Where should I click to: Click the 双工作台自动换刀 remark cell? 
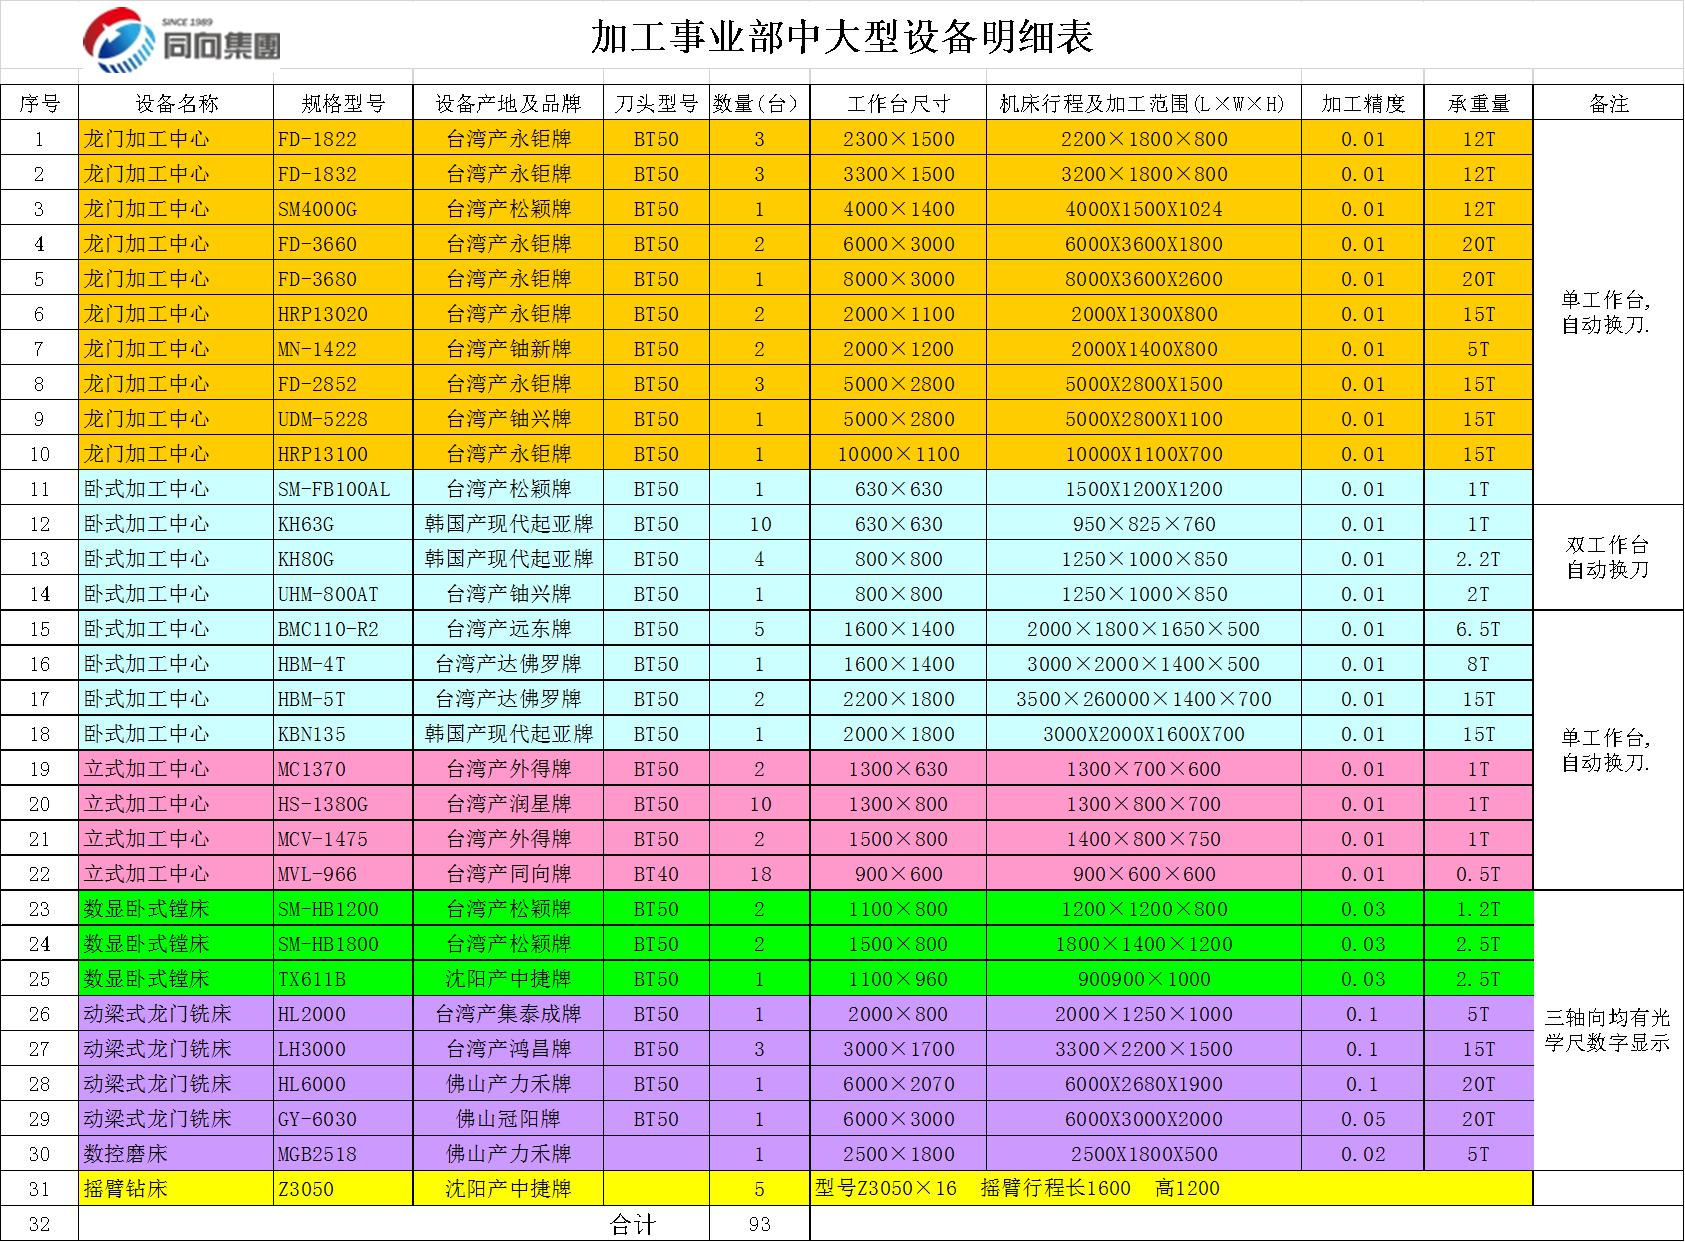click(x=1608, y=558)
